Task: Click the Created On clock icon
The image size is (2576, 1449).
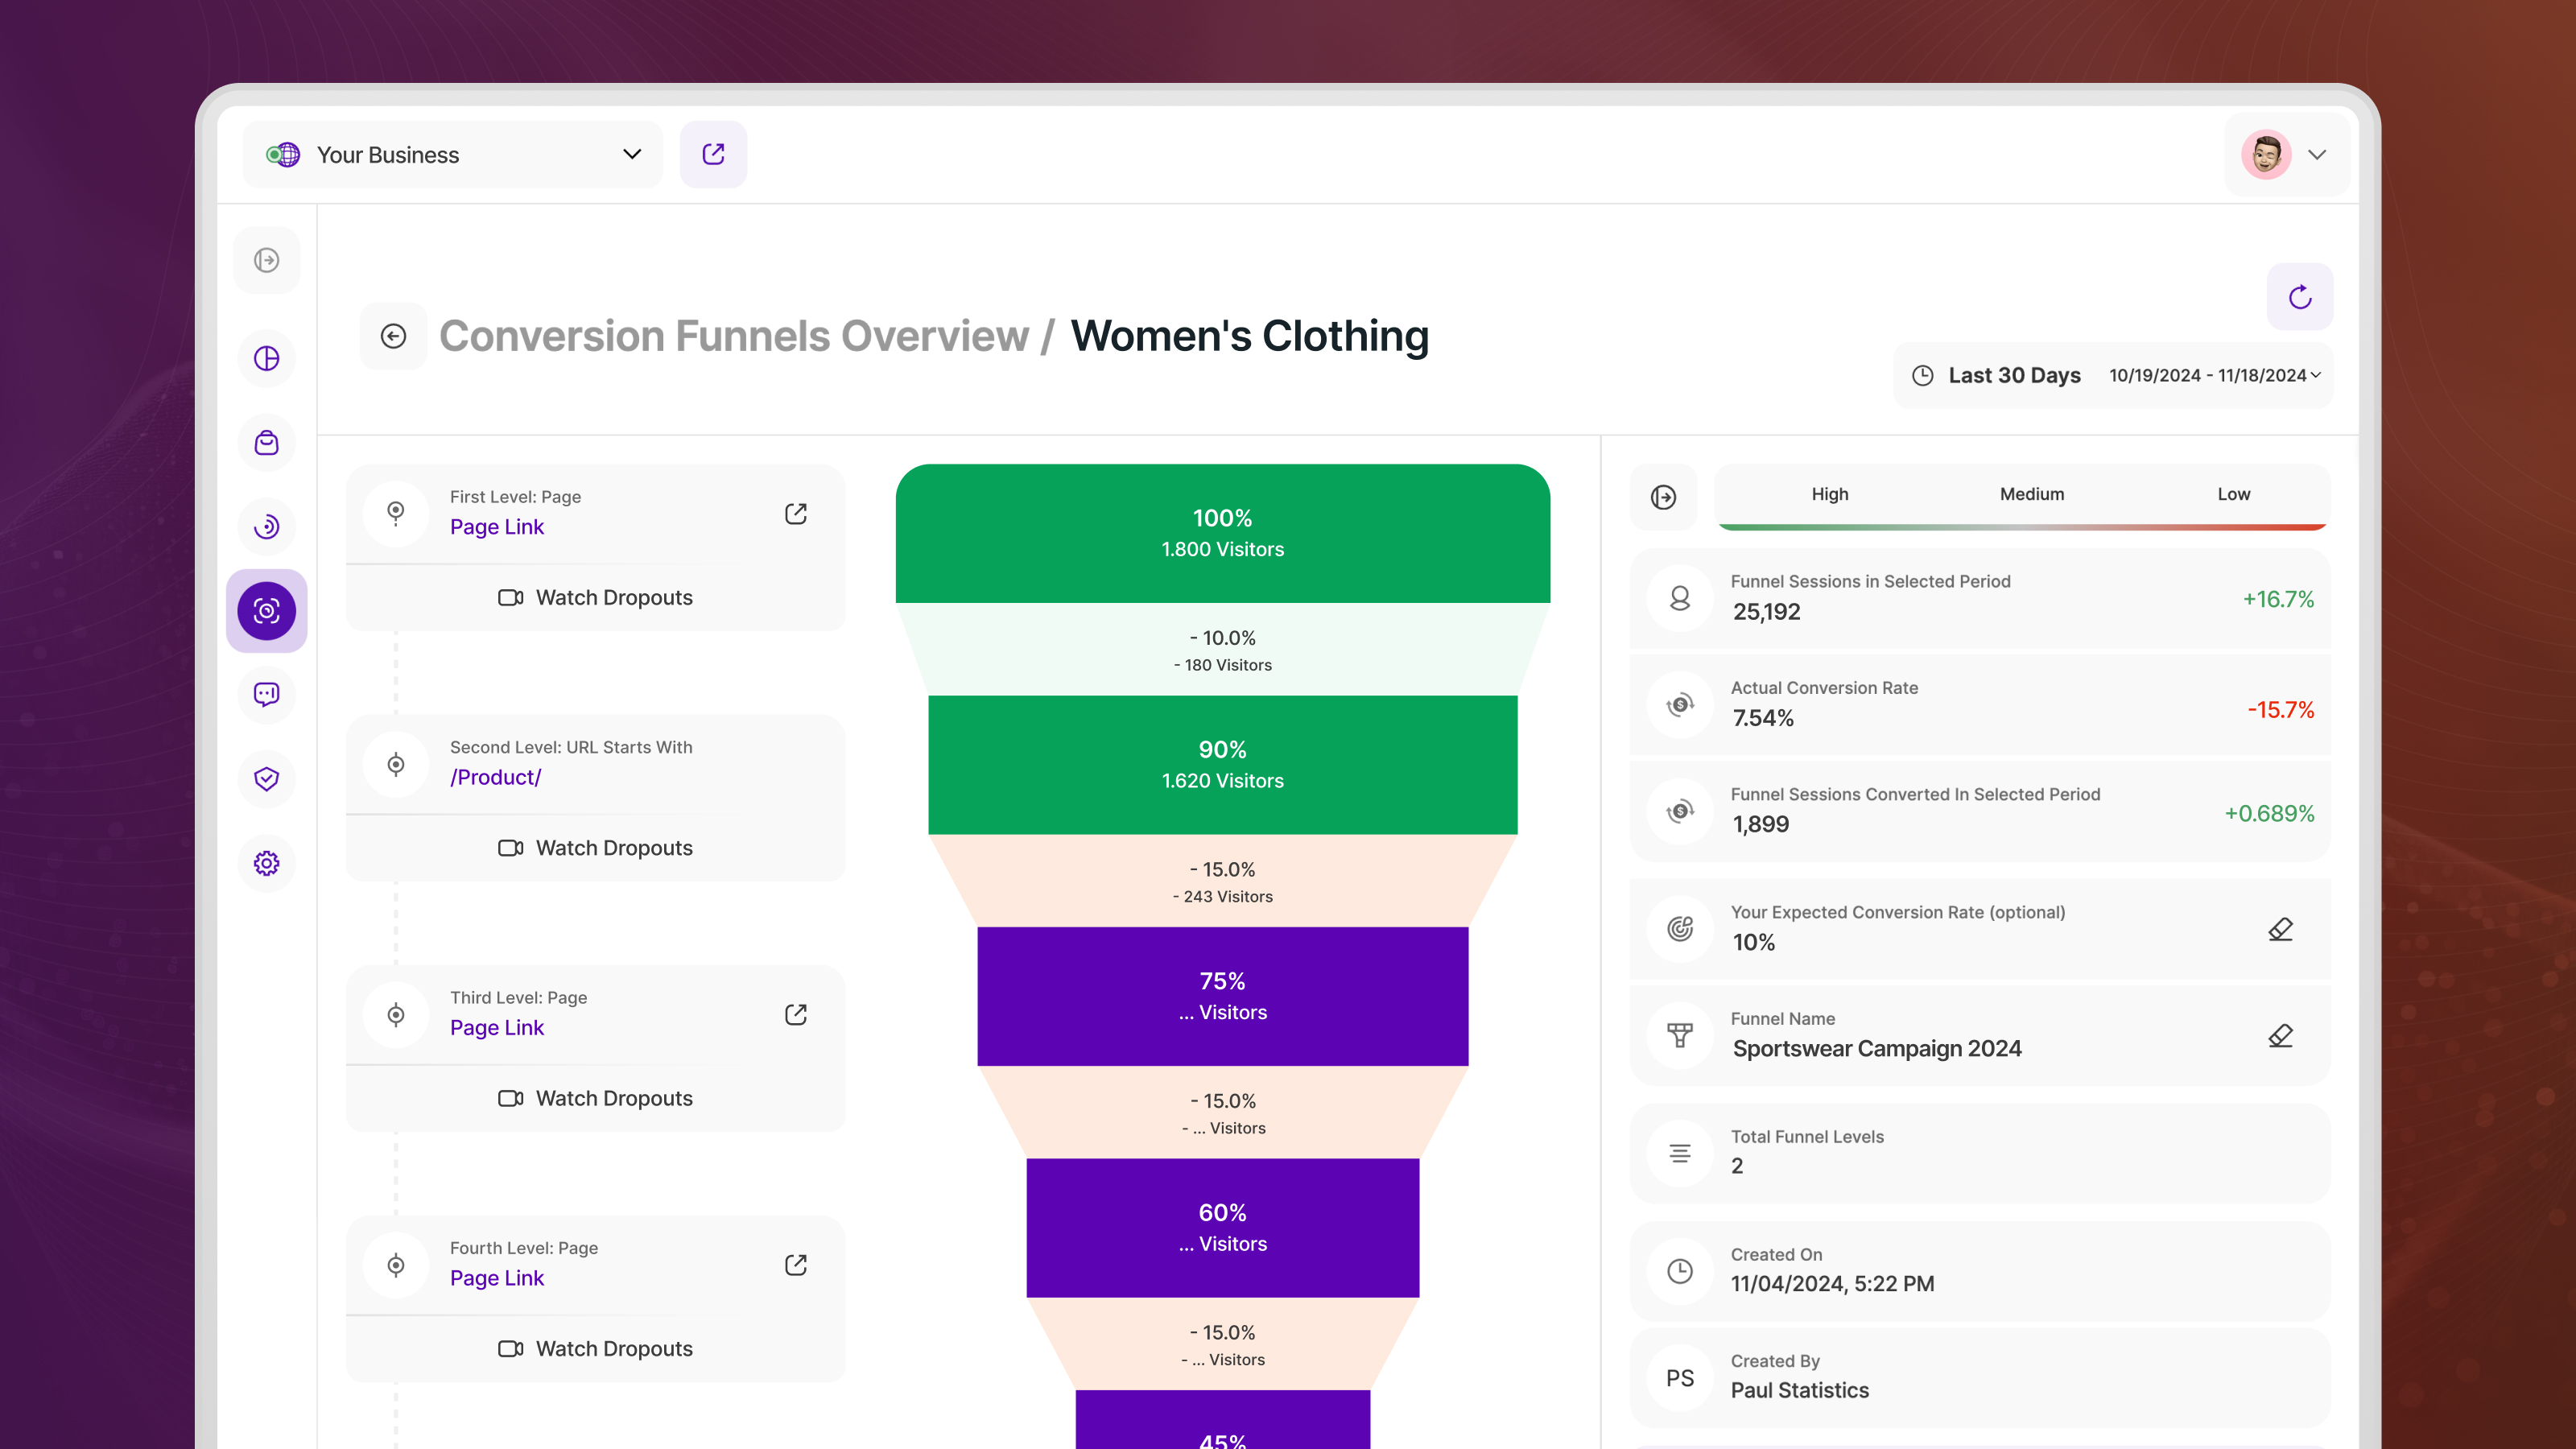Action: (x=1680, y=1271)
